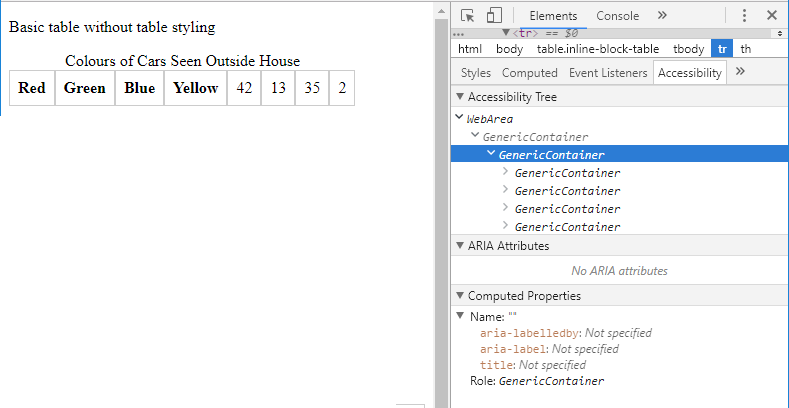Viewport: 789px width, 408px height.
Task: Collapse the GenericContainer under WebArea
Action: [475, 135]
